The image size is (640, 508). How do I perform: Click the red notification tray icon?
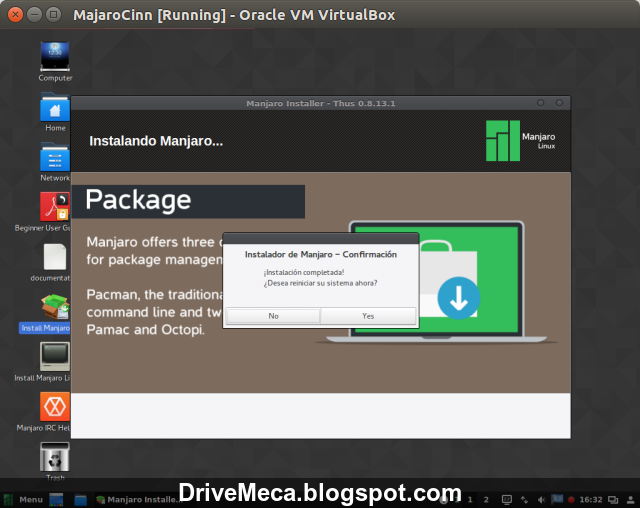pos(571,500)
